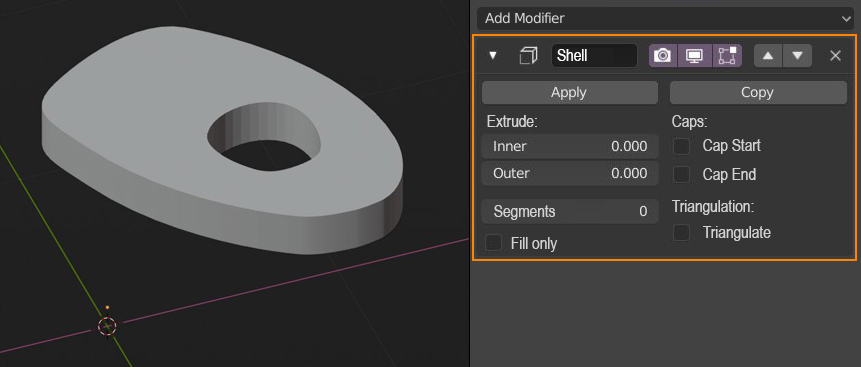
Task: Toggle modifier display in edit mode
Action: tap(727, 55)
